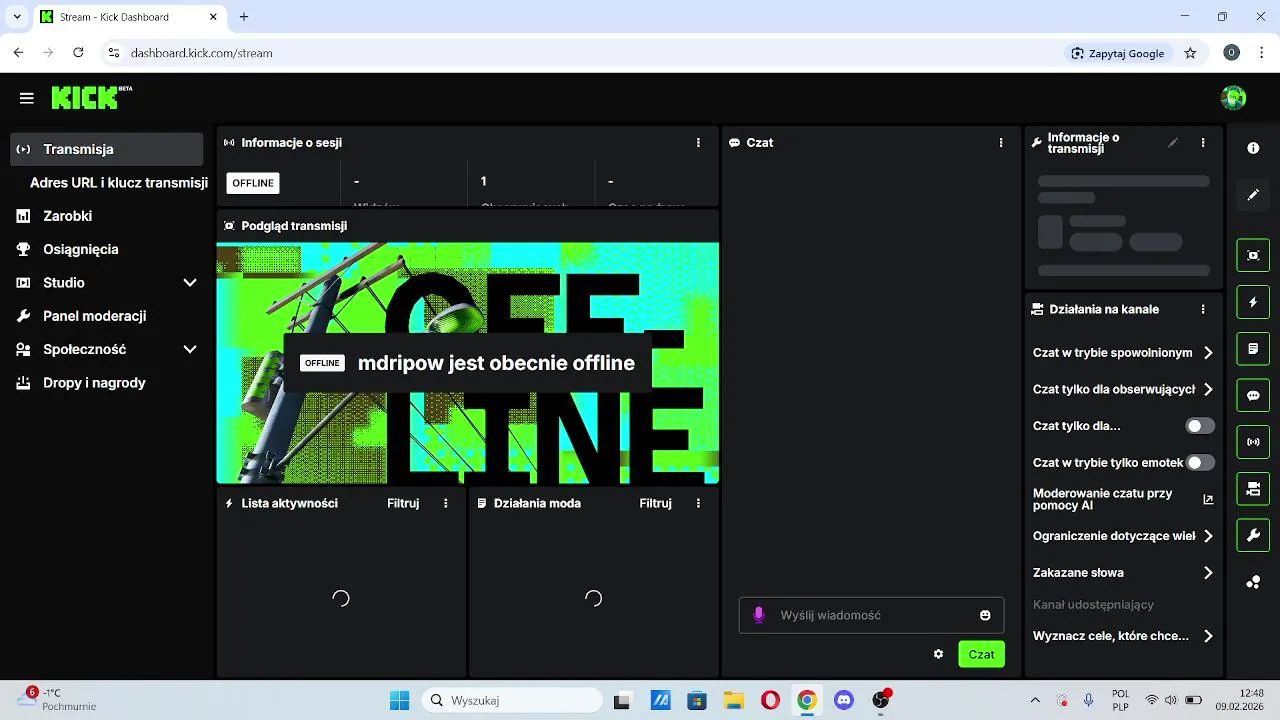The width and height of the screenshot is (1280, 720).
Task: Click the browser back arrow
Action: [18, 53]
